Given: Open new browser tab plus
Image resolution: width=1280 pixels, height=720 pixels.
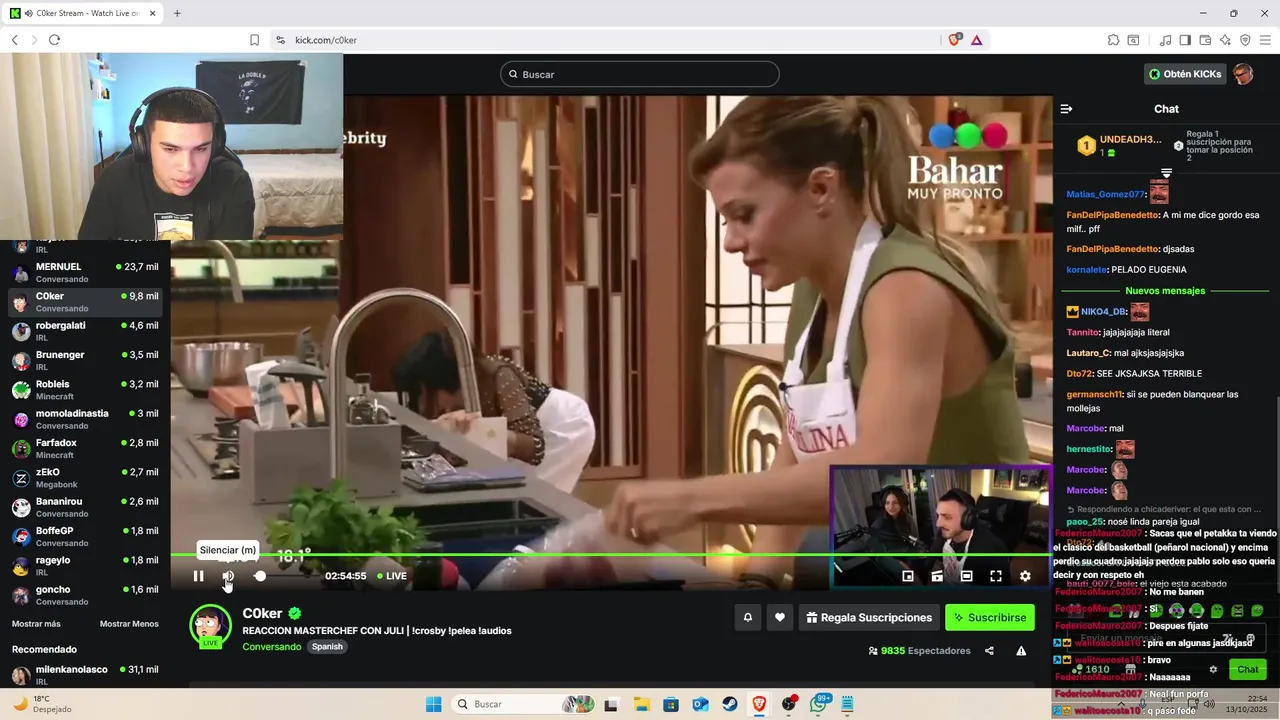Looking at the screenshot, I should 177,13.
